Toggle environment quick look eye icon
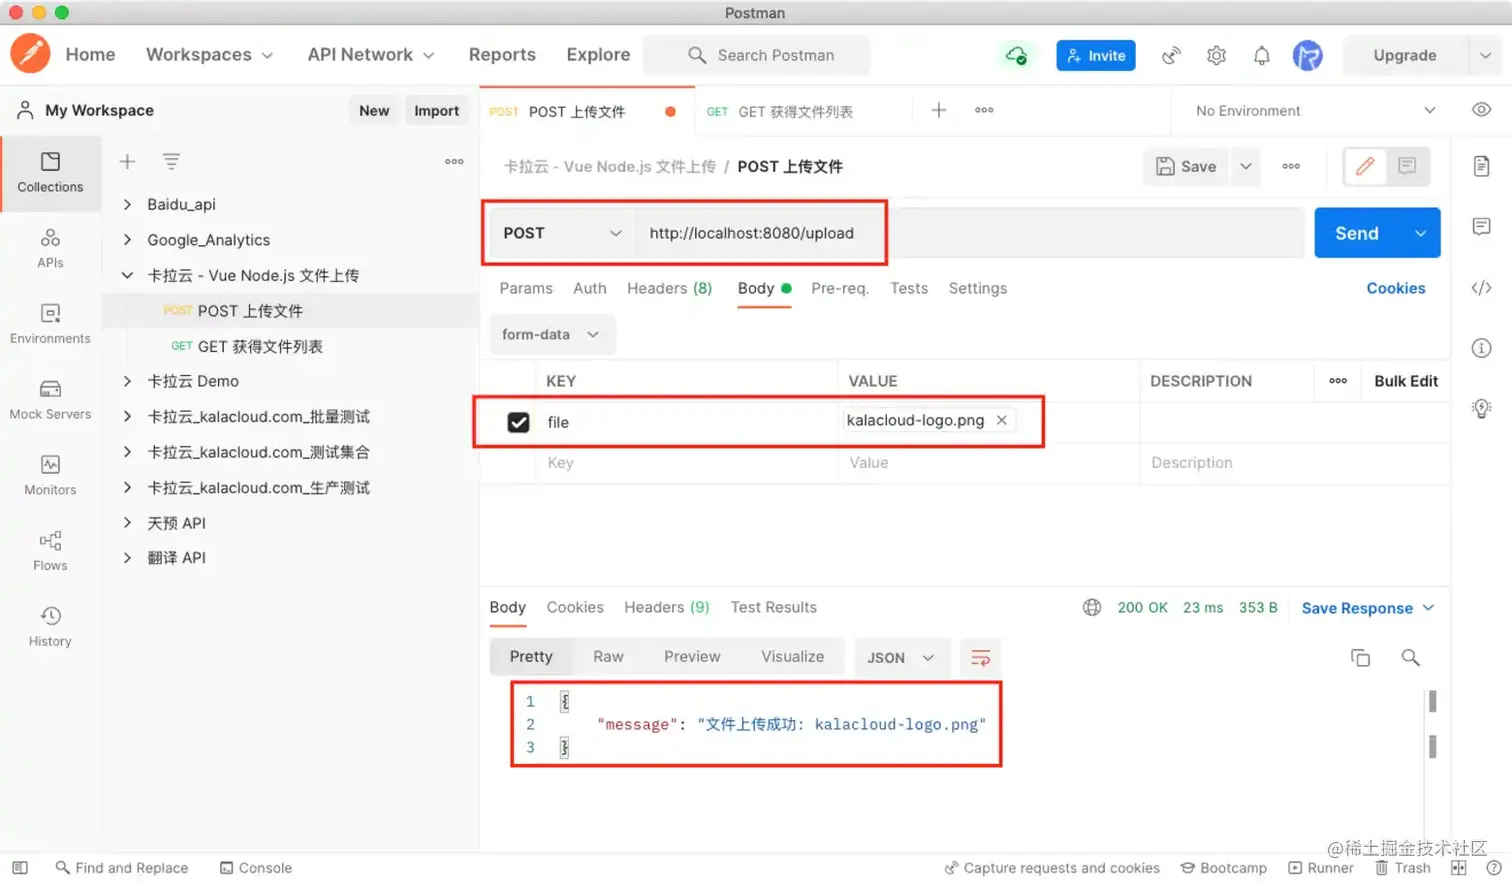1512x883 pixels. pyautogui.click(x=1482, y=110)
